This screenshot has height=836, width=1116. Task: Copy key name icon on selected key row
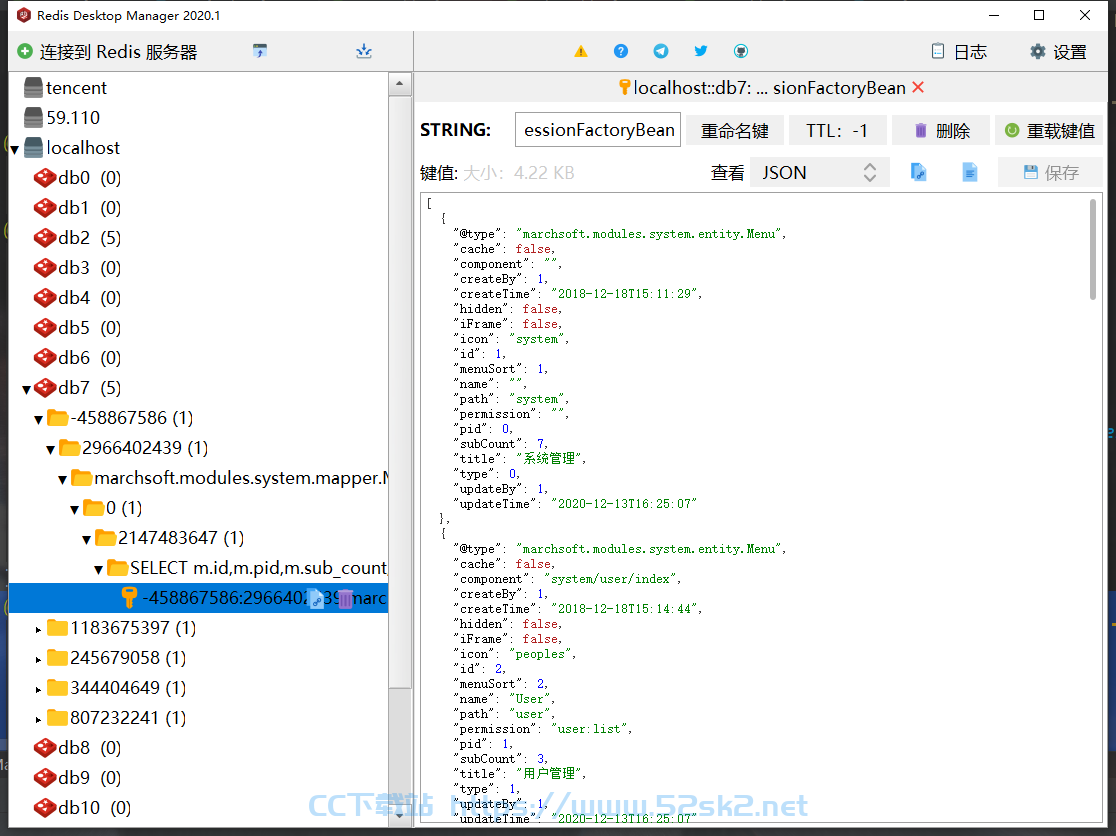316,599
